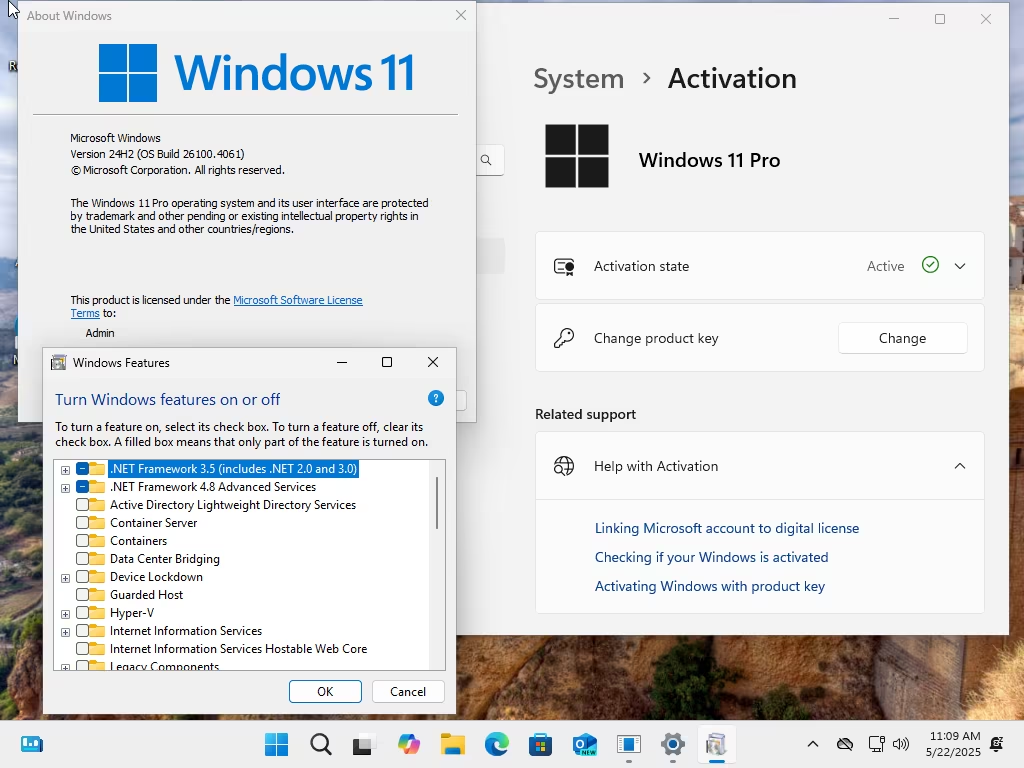
Task: Expand the Hyper-V tree node
Action: click(x=65, y=614)
